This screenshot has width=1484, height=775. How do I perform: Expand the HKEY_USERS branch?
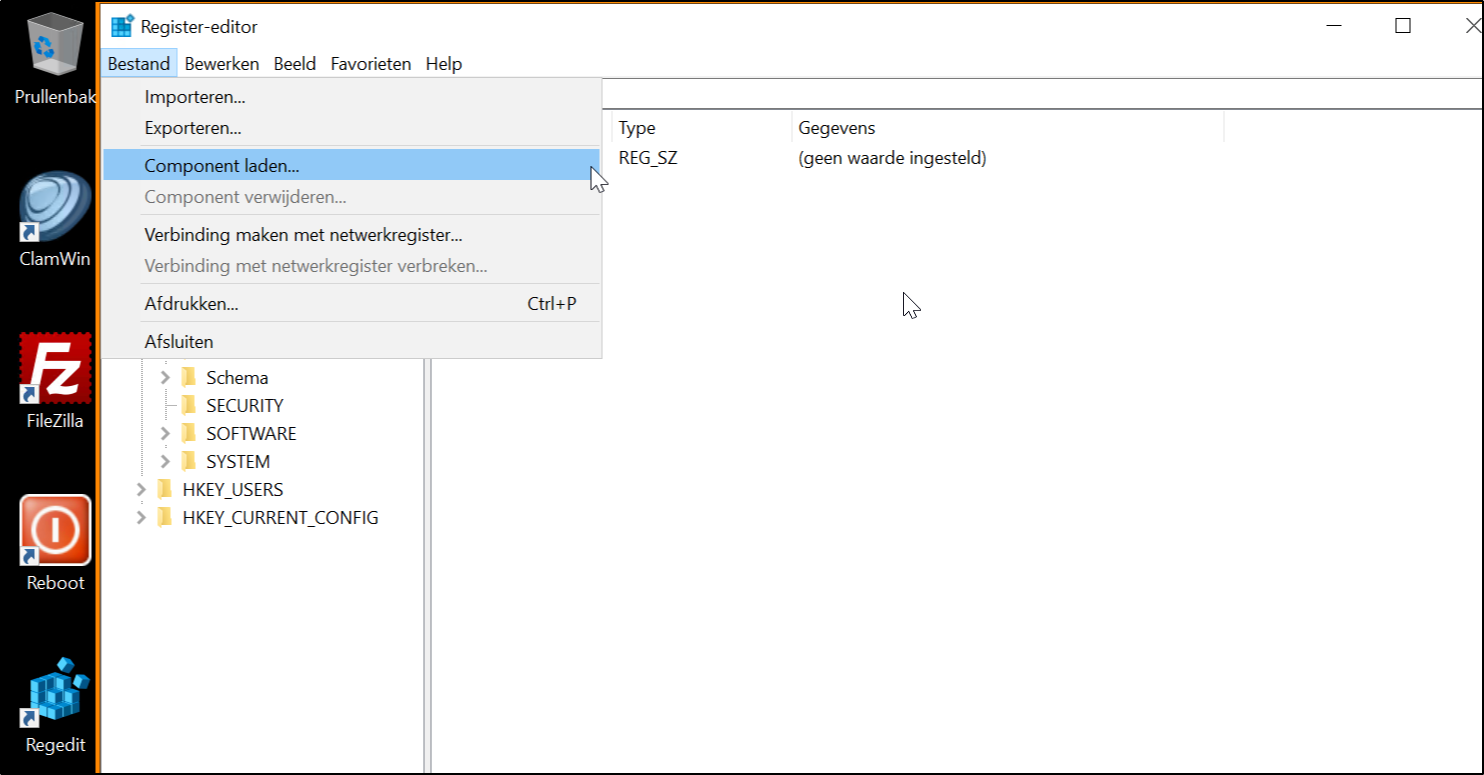tap(143, 489)
